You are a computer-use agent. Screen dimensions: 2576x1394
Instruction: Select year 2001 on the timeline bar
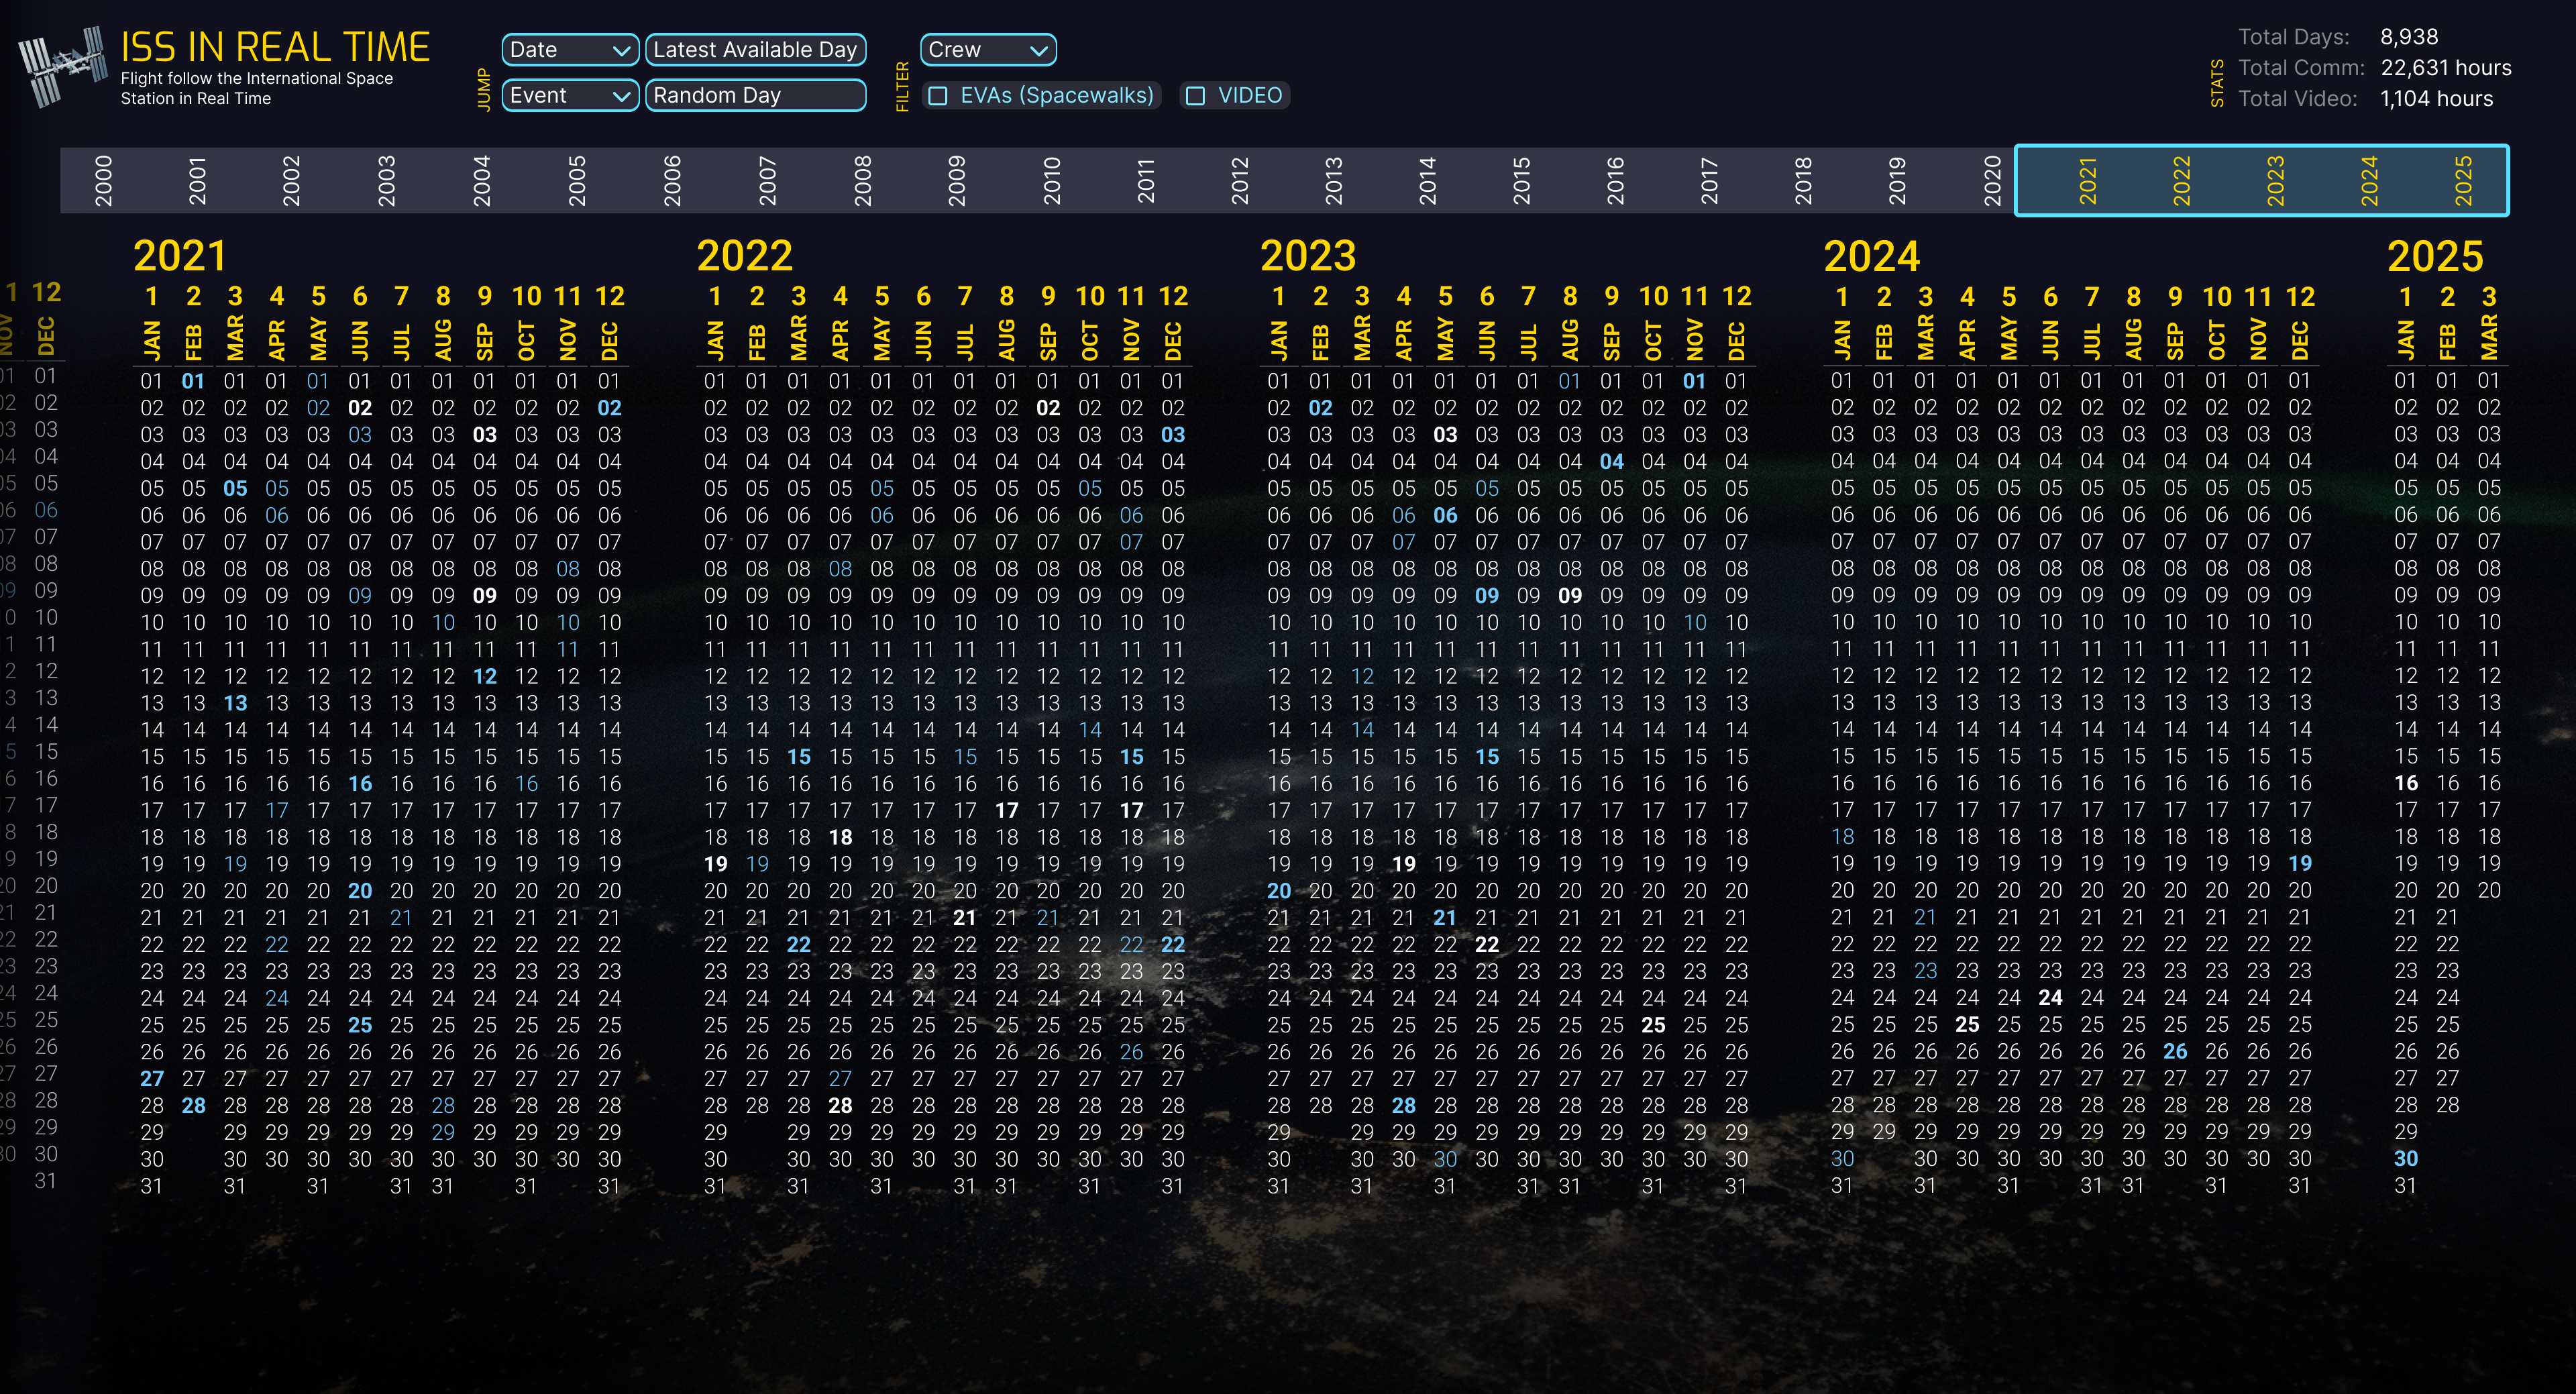[x=197, y=181]
